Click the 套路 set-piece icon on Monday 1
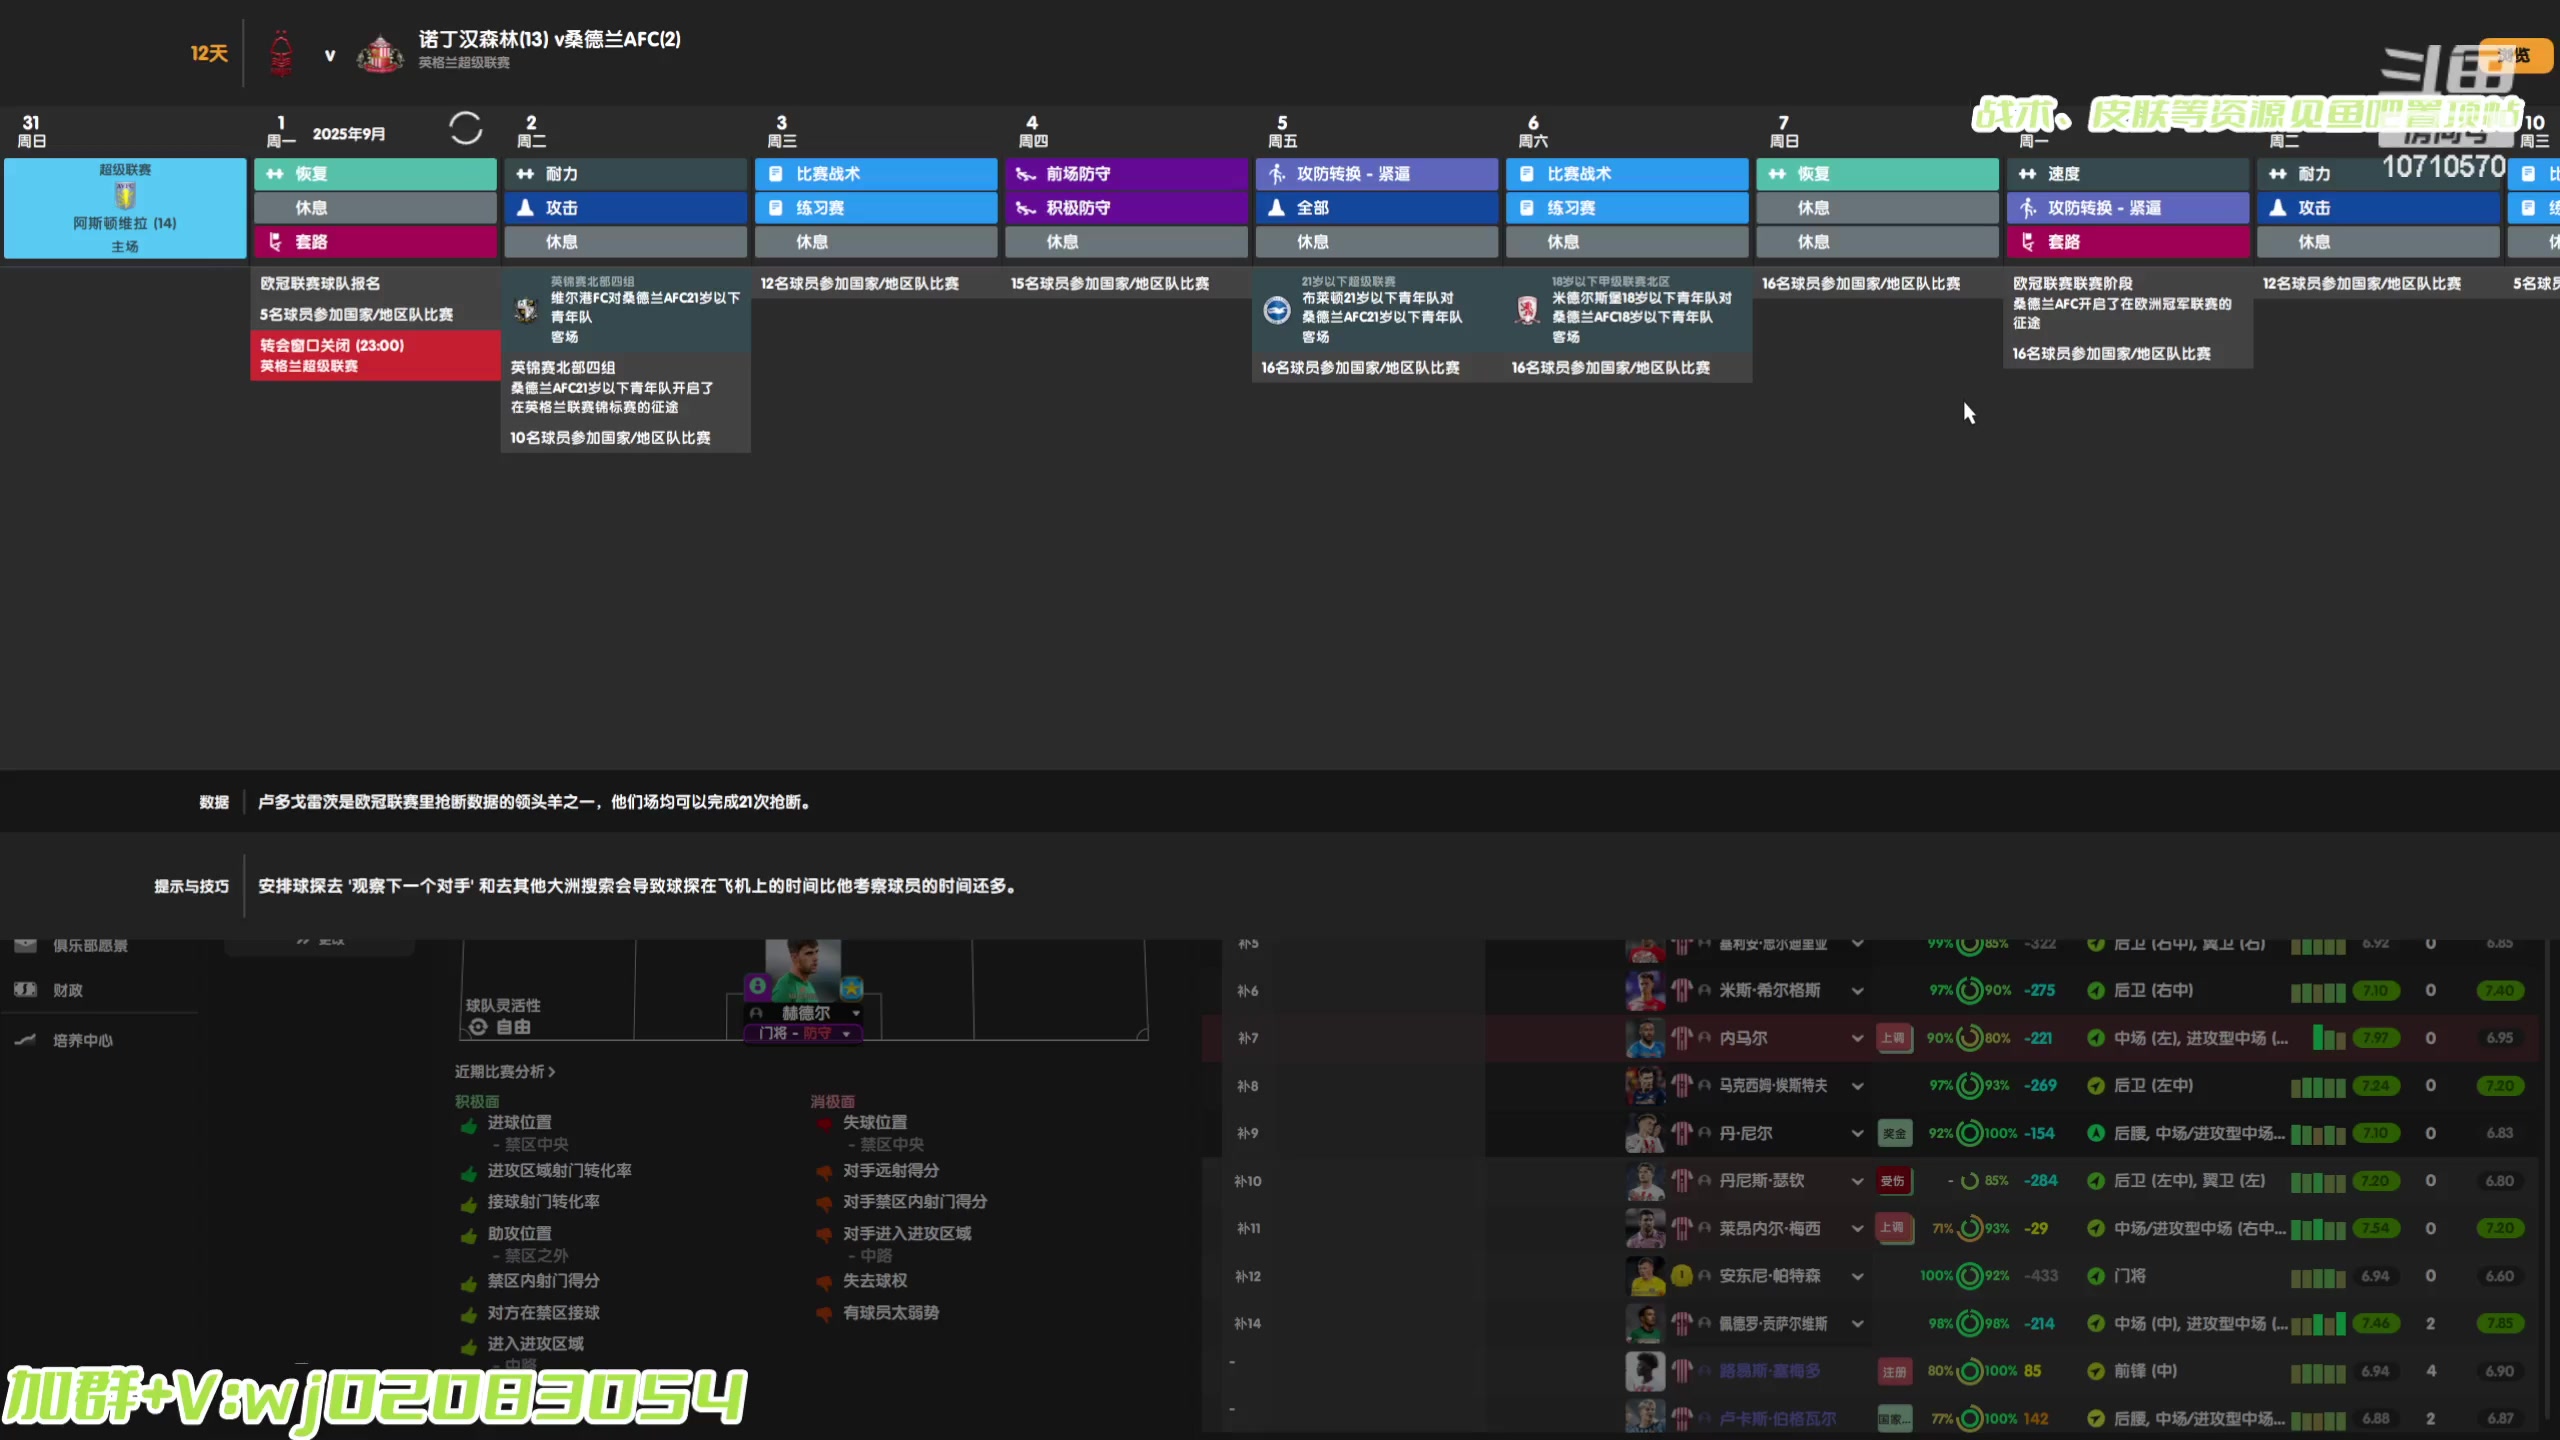This screenshot has height=1440, width=2560. coord(275,242)
